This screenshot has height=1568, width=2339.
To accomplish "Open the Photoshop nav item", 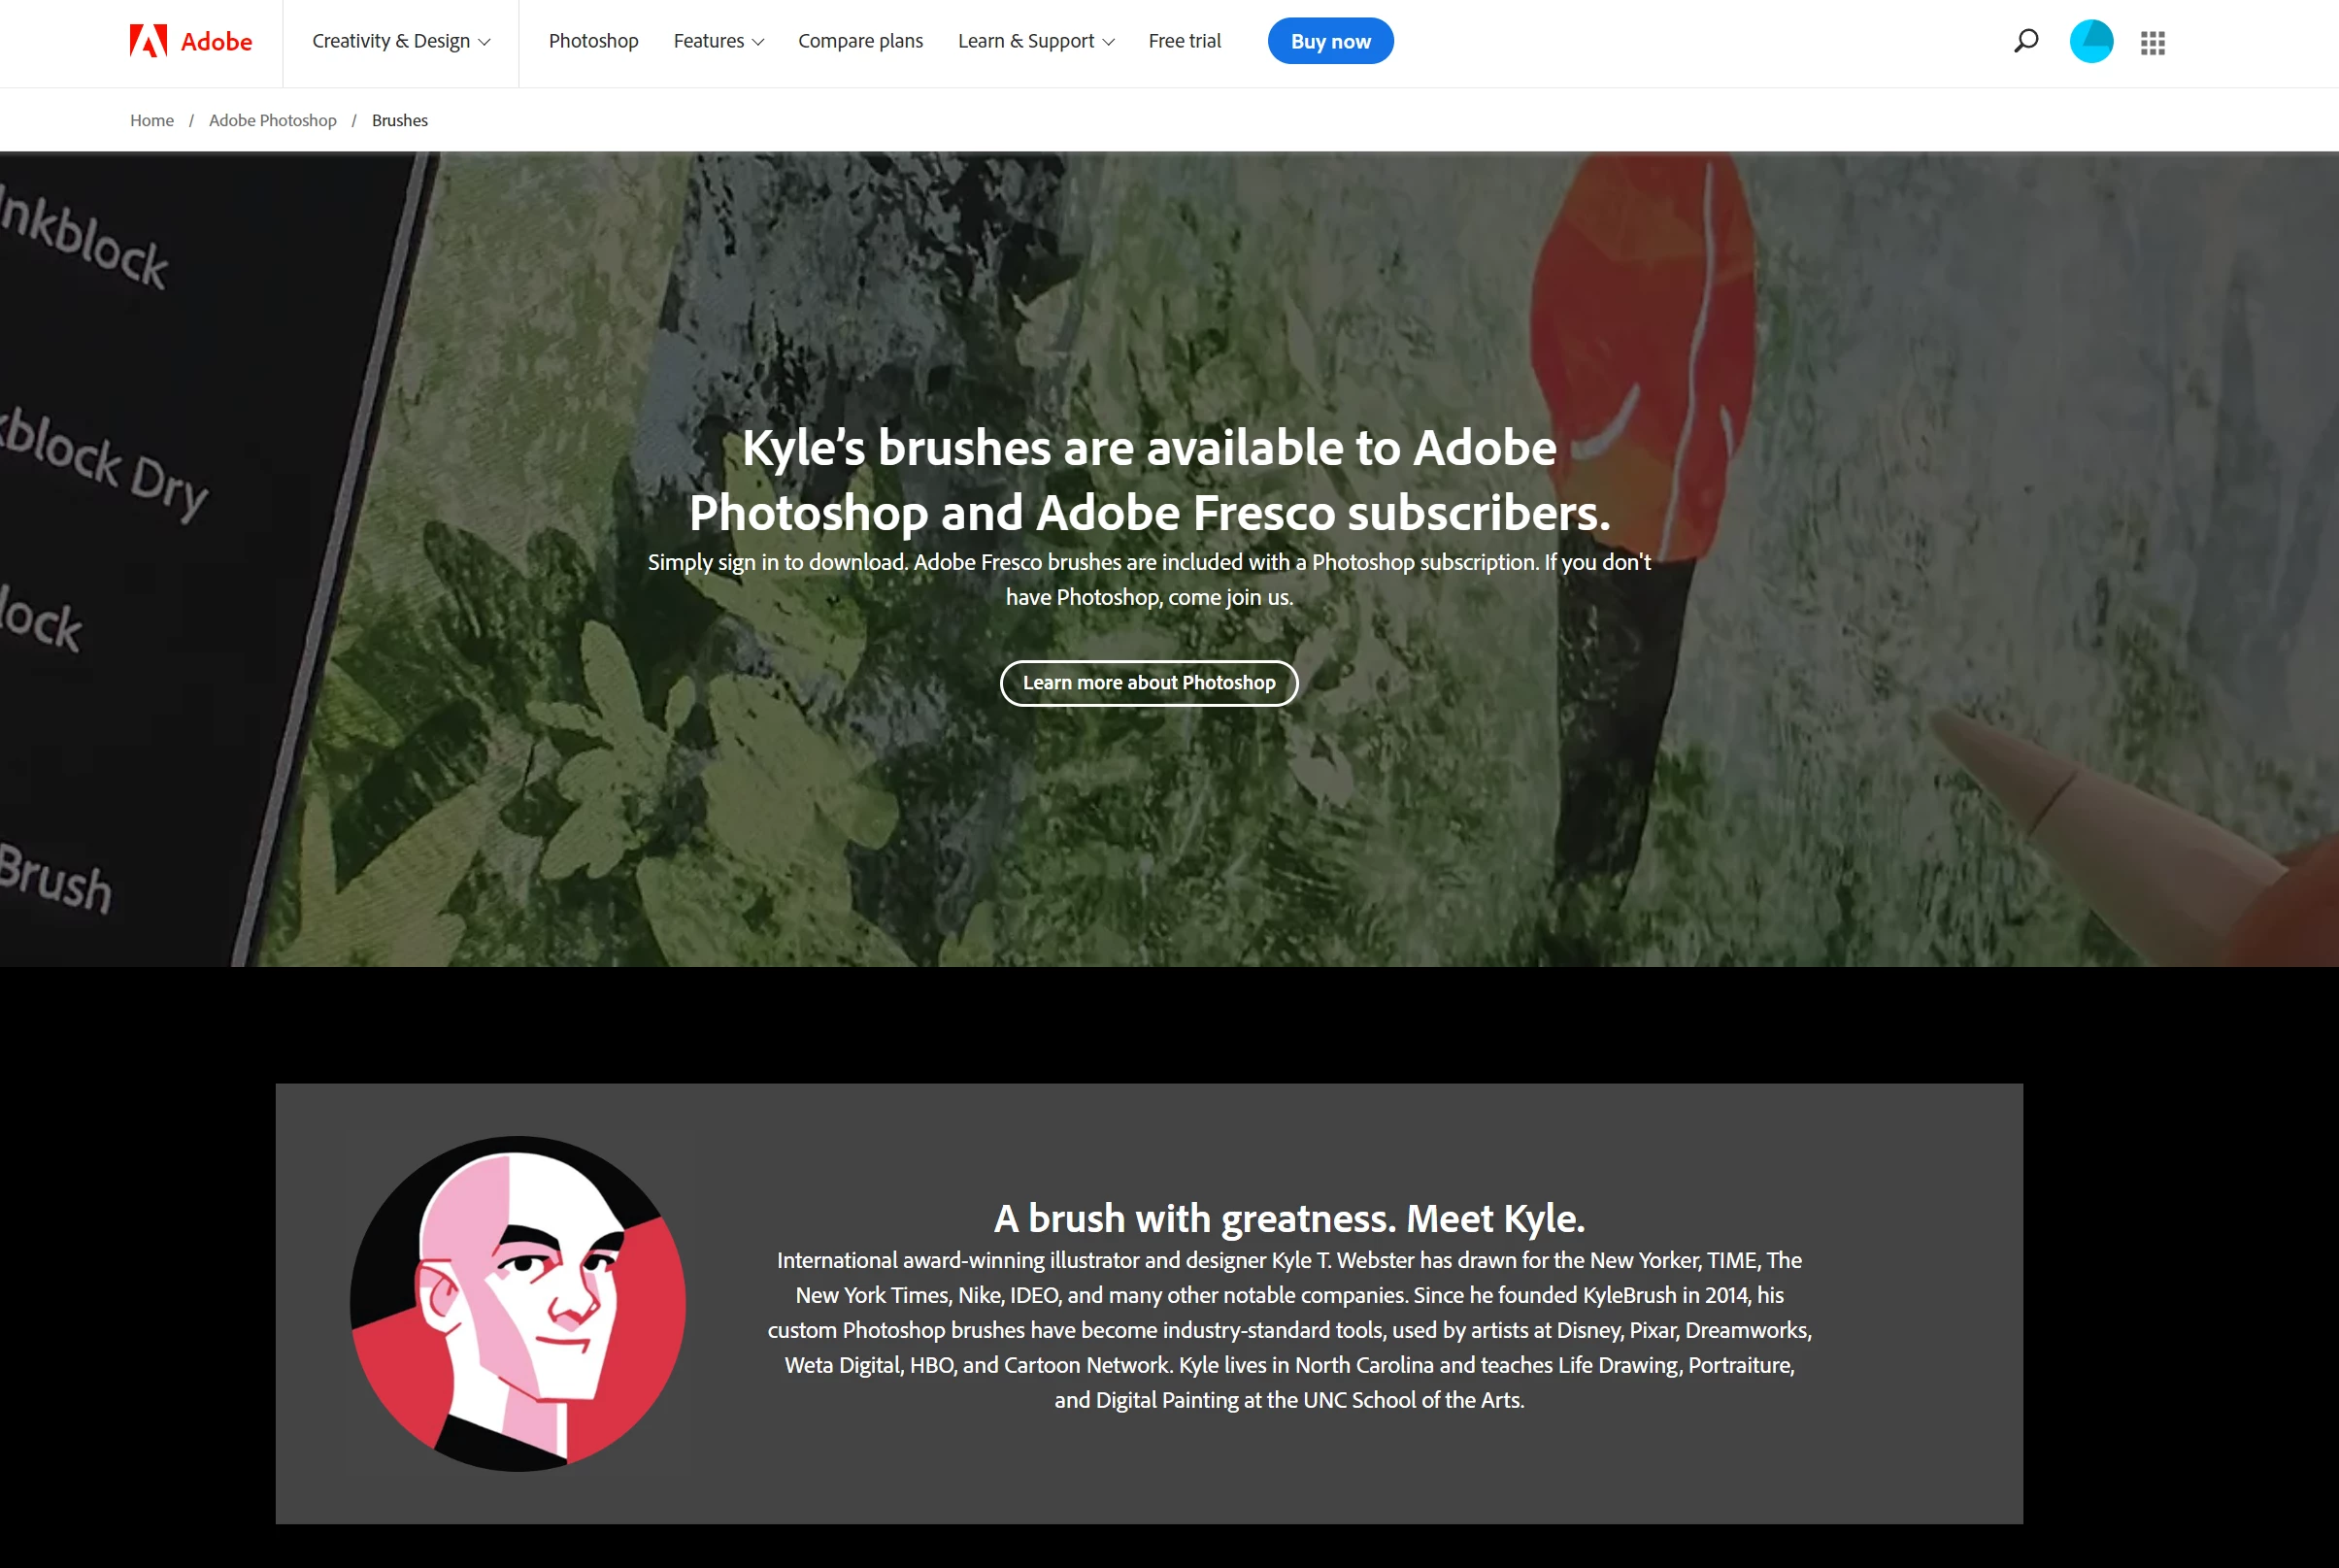I will coord(593,41).
